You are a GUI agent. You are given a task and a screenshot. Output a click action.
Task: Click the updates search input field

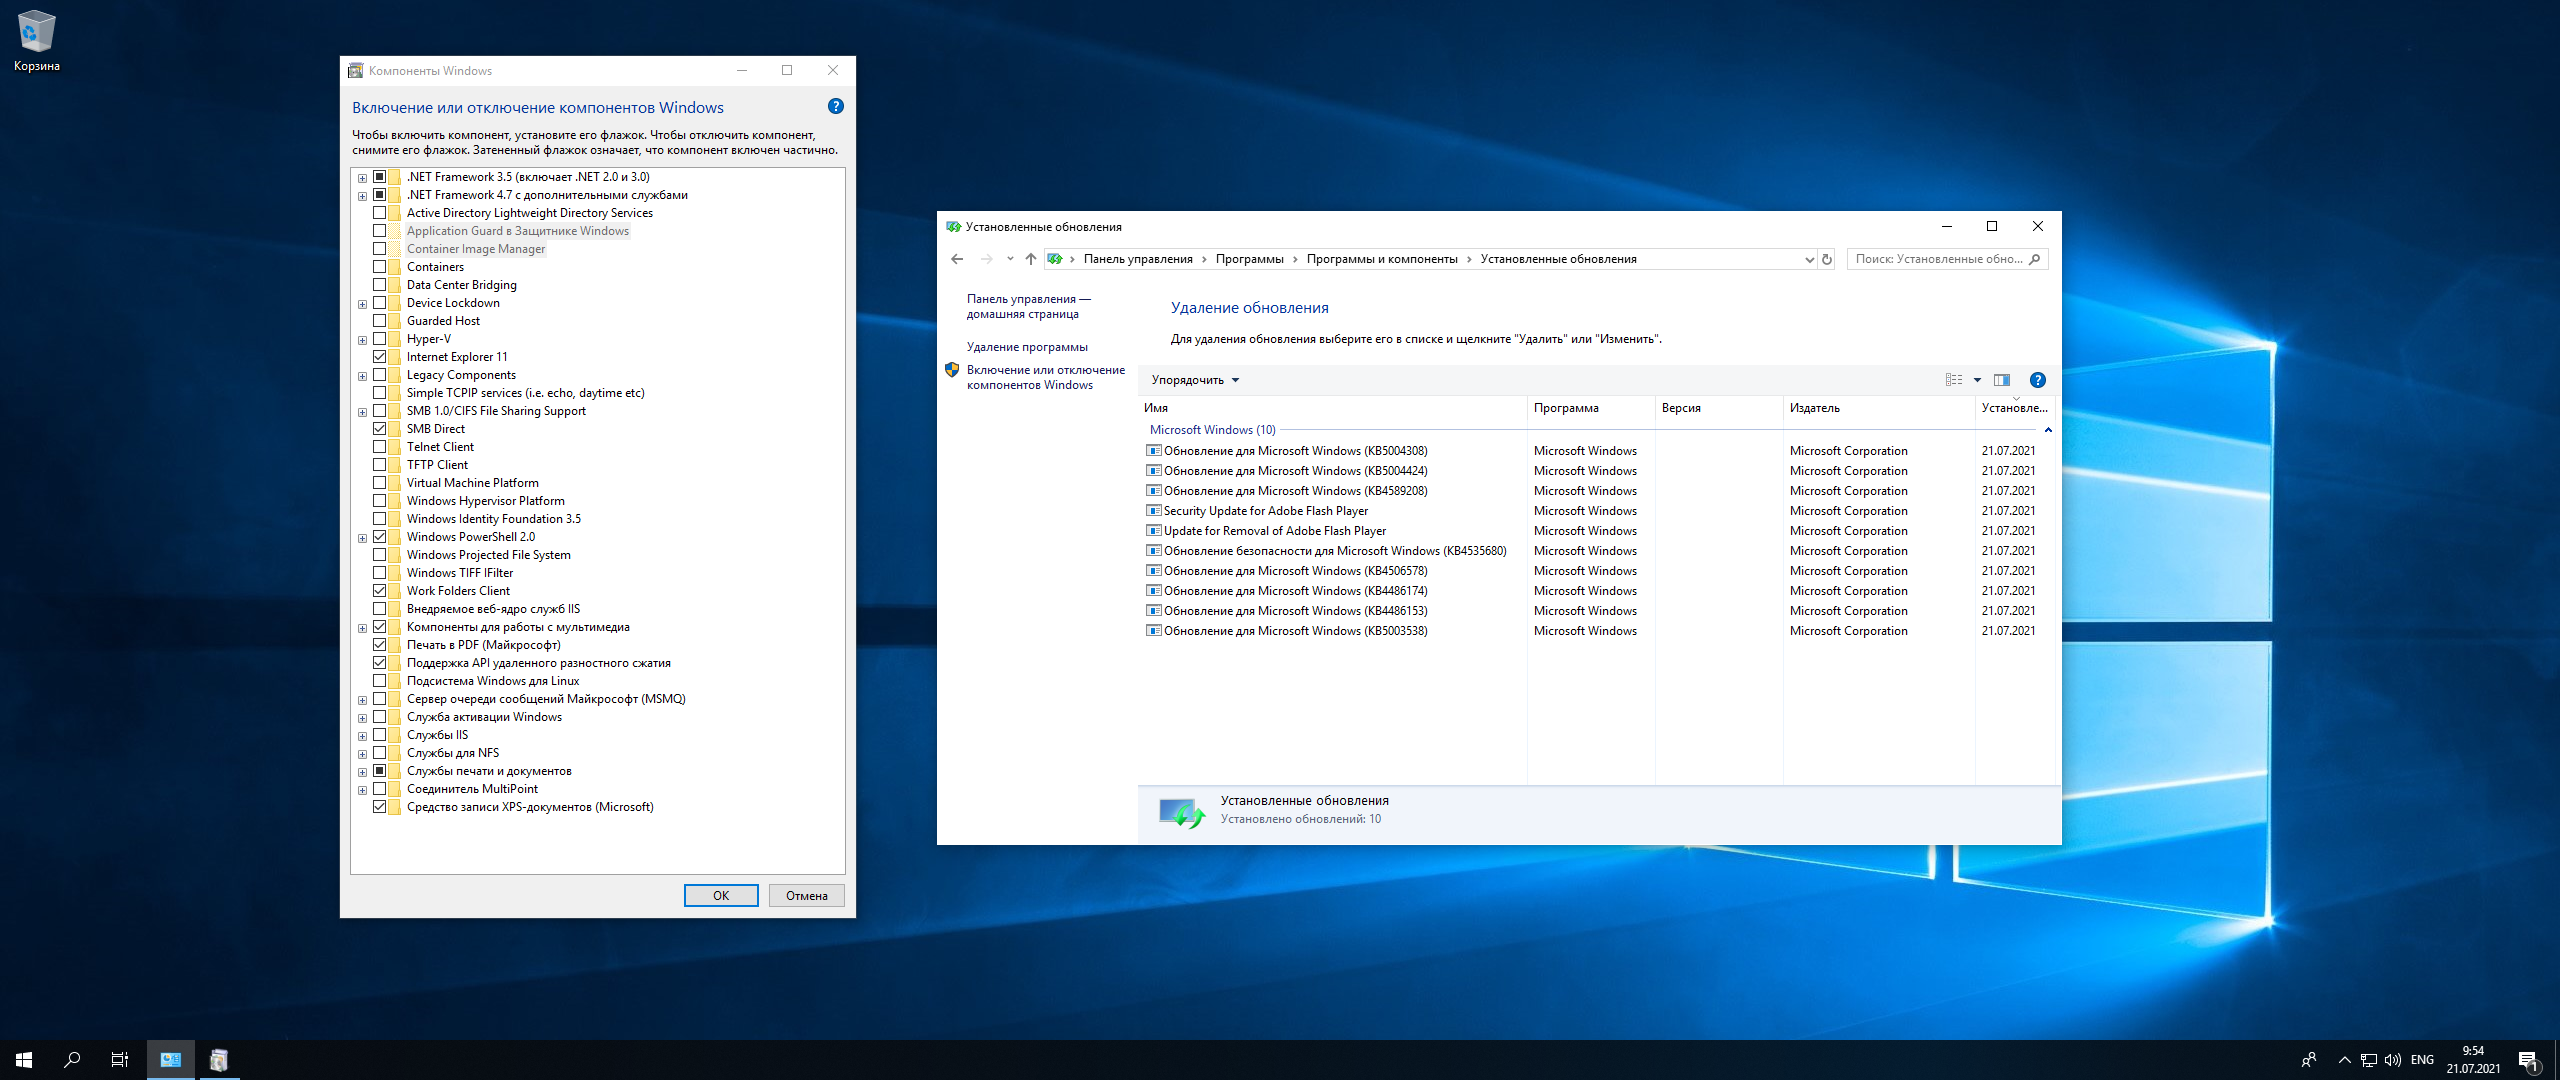pos(1937,259)
